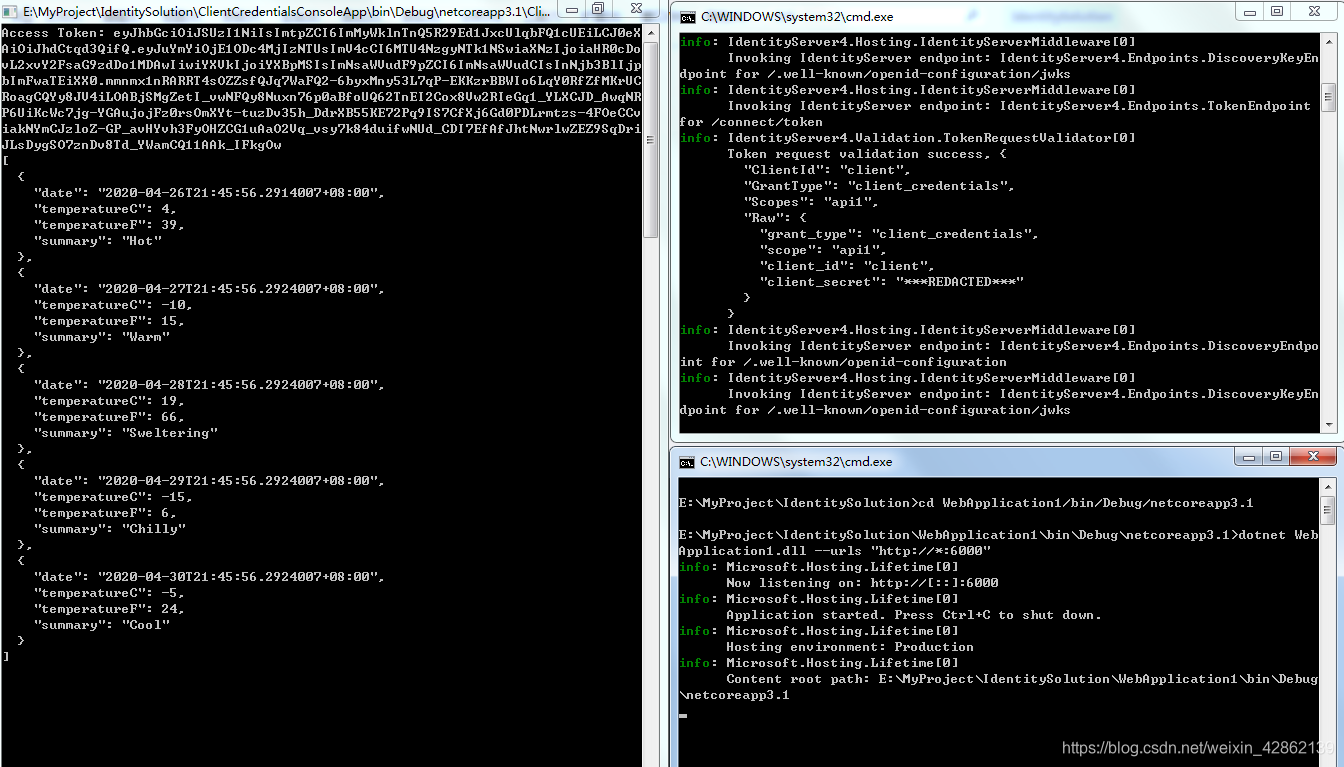Screen dimensions: 1344x767
Task: Click the scroll-up arrow in the left console
Action: (x=651, y=33)
